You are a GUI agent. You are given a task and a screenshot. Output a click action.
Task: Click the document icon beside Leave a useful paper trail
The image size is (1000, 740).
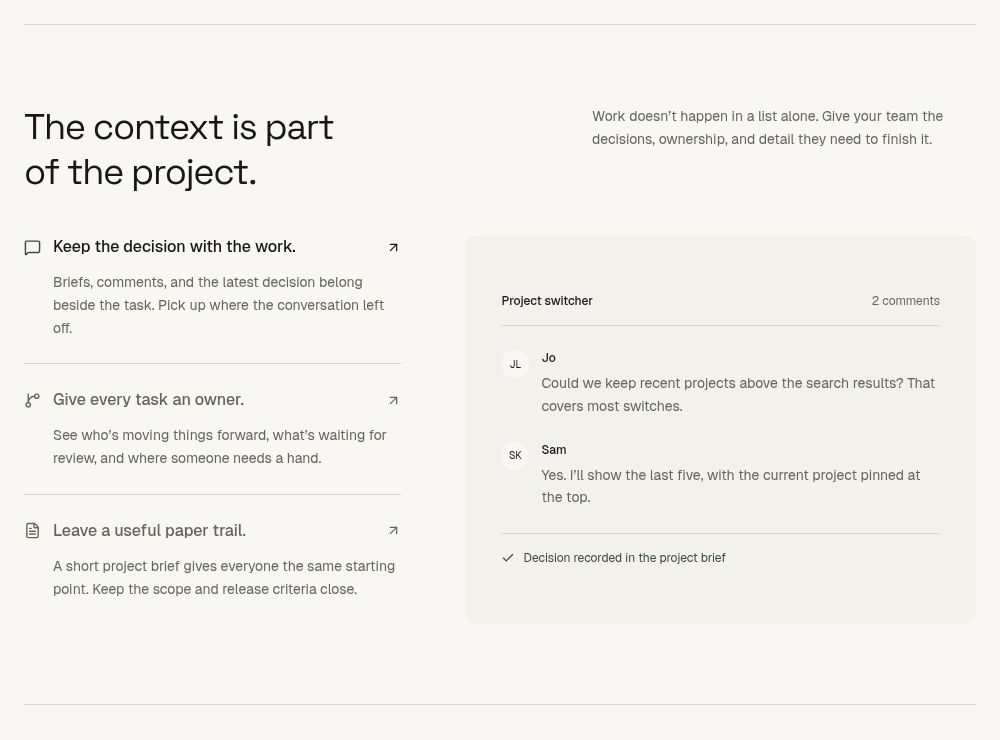tap(33, 531)
